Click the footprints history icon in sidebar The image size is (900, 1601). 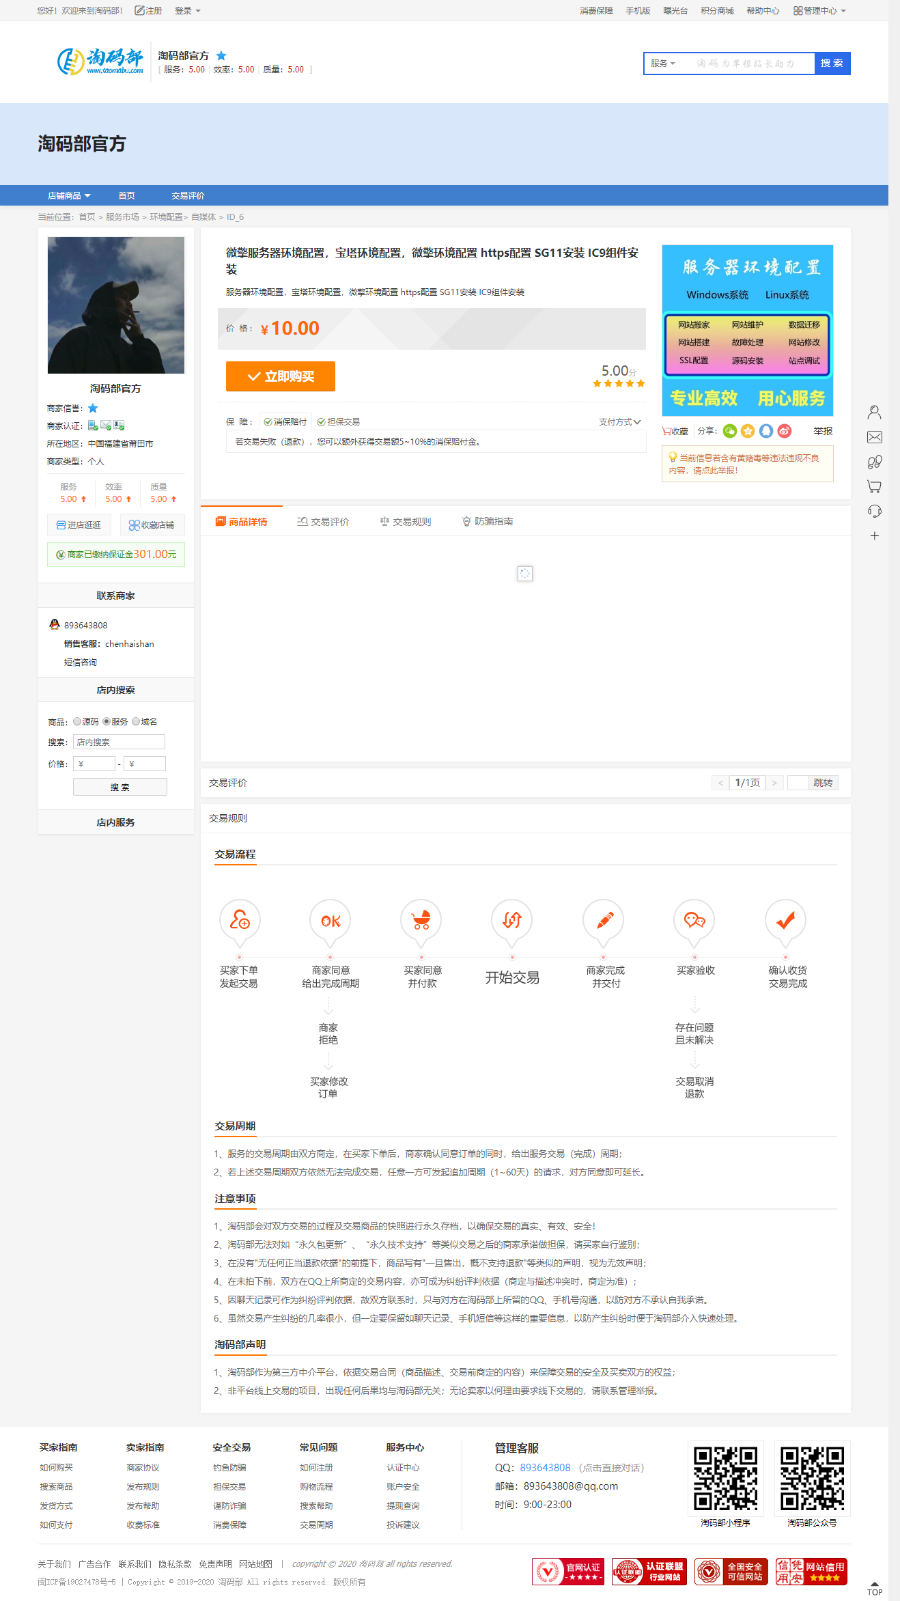point(874,462)
